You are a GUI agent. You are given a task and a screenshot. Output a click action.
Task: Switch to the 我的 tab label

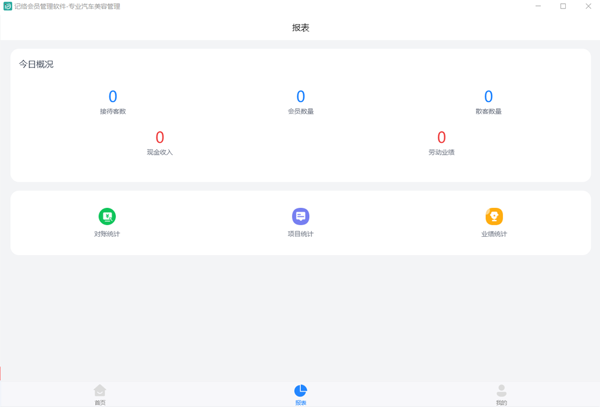click(x=501, y=403)
